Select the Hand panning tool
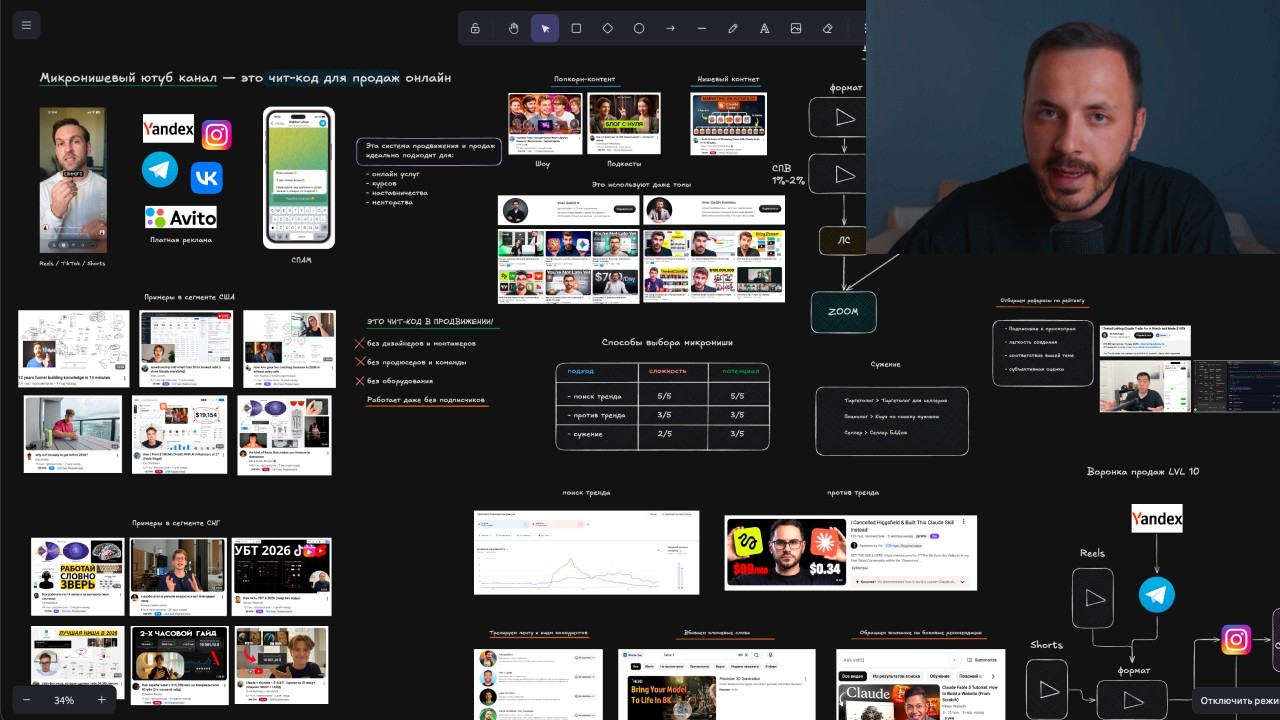1280x720 pixels. pos(513,28)
